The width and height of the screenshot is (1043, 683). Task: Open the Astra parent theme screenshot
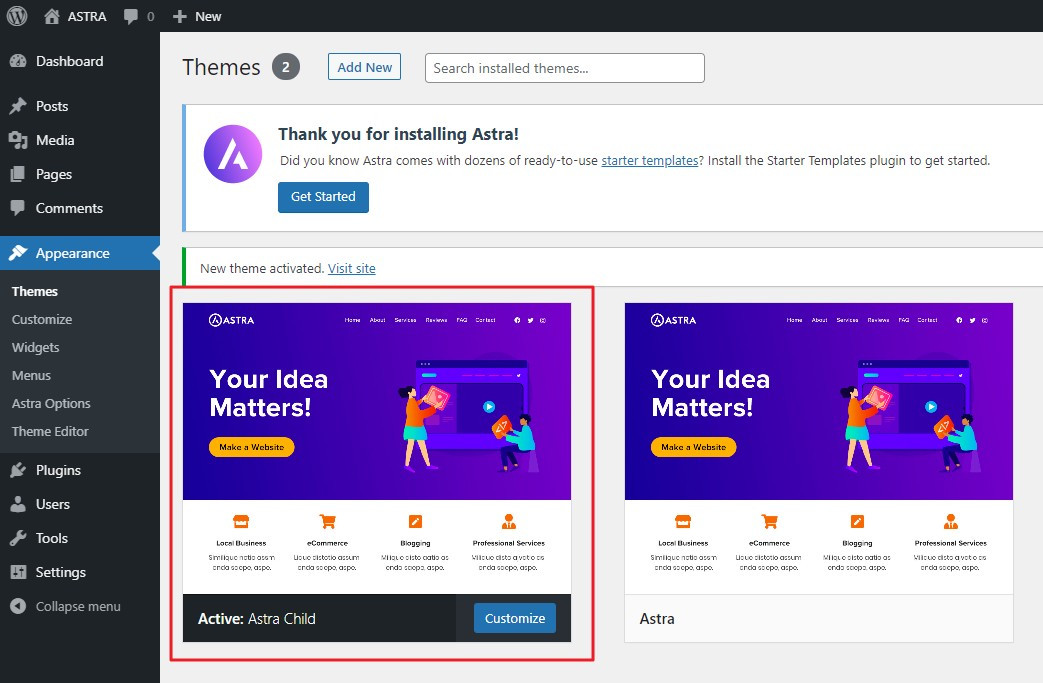[819, 448]
